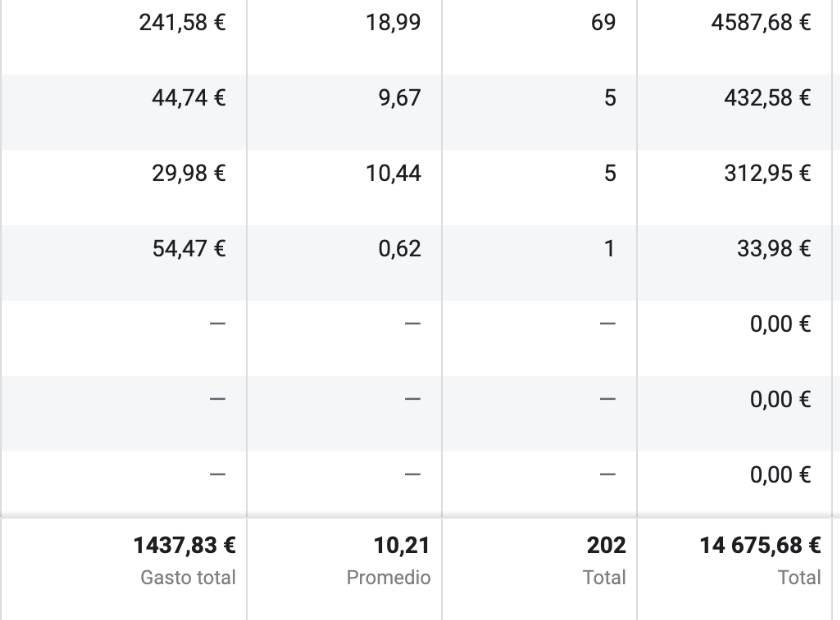
Task: Click the Gasto total label
Action: [x=188, y=578]
